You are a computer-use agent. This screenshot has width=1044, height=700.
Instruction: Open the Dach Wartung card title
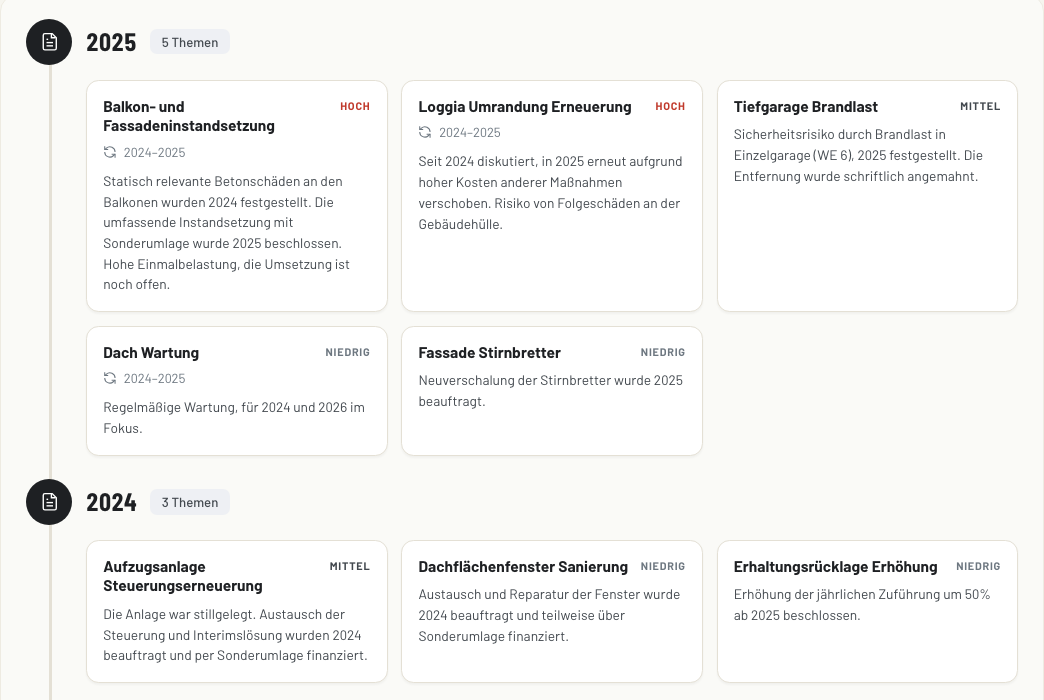pos(151,352)
